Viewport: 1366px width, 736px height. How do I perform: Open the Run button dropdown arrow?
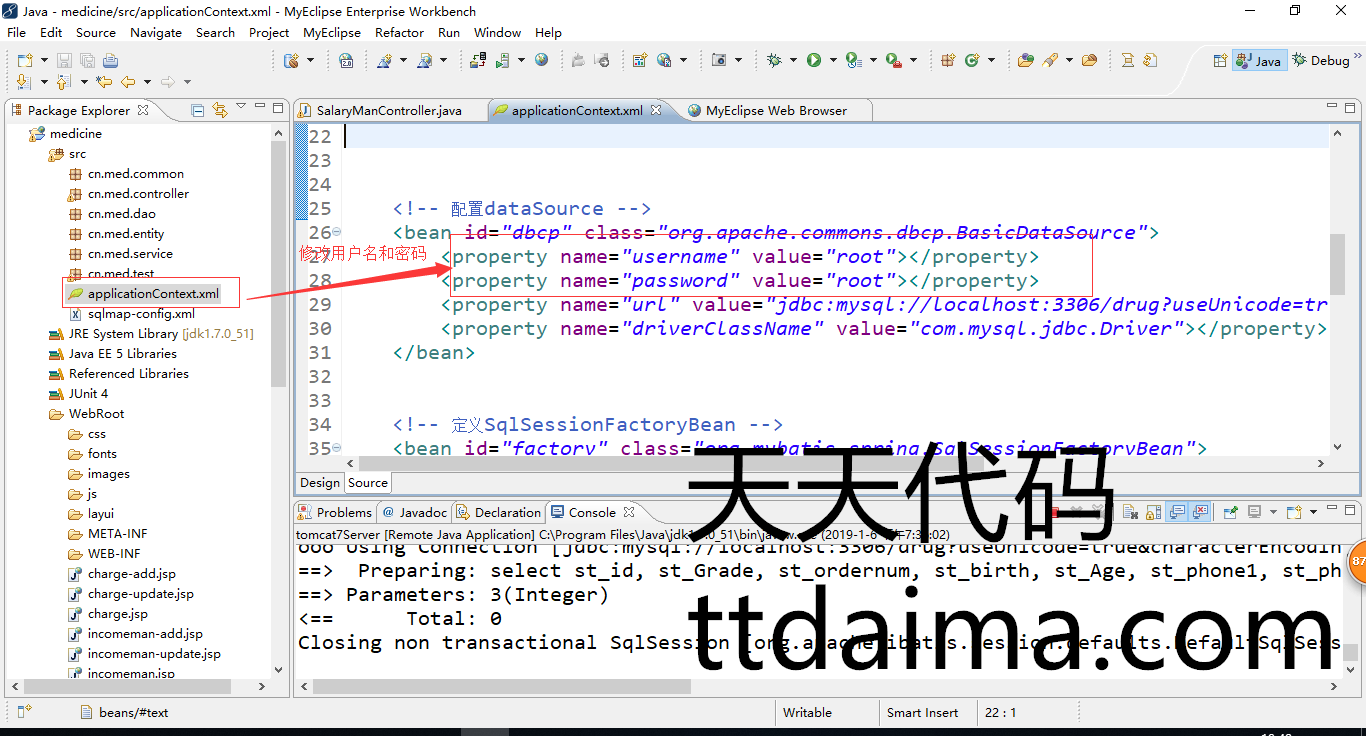(832, 60)
